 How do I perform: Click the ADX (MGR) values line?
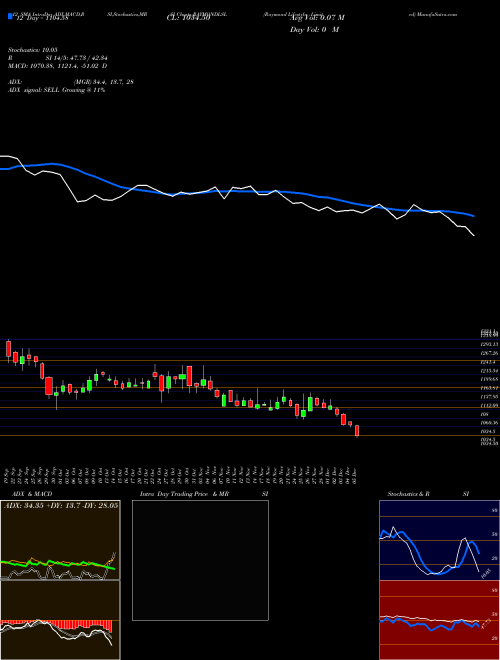coord(71,82)
